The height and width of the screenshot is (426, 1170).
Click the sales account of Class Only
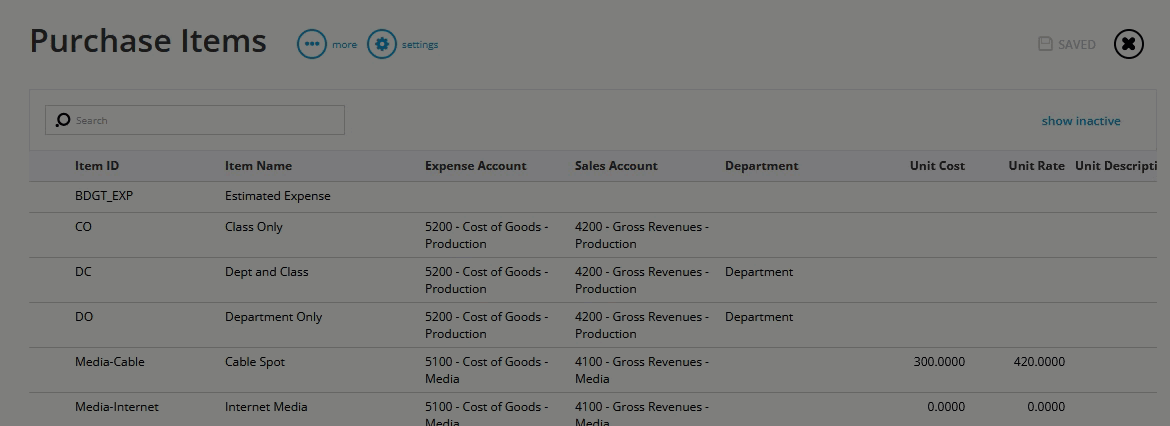point(642,235)
